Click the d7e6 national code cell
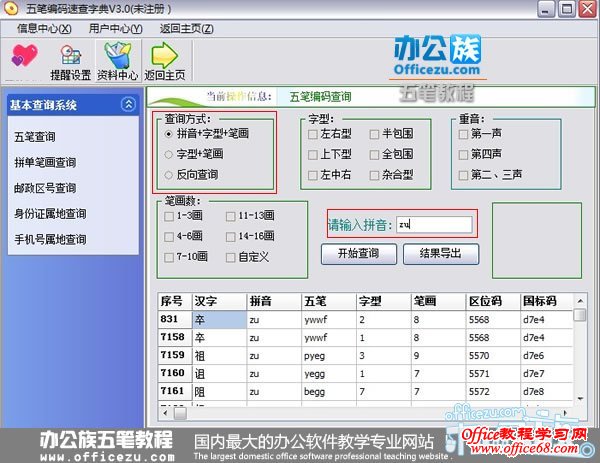This screenshot has width=600, height=463. [x=547, y=356]
